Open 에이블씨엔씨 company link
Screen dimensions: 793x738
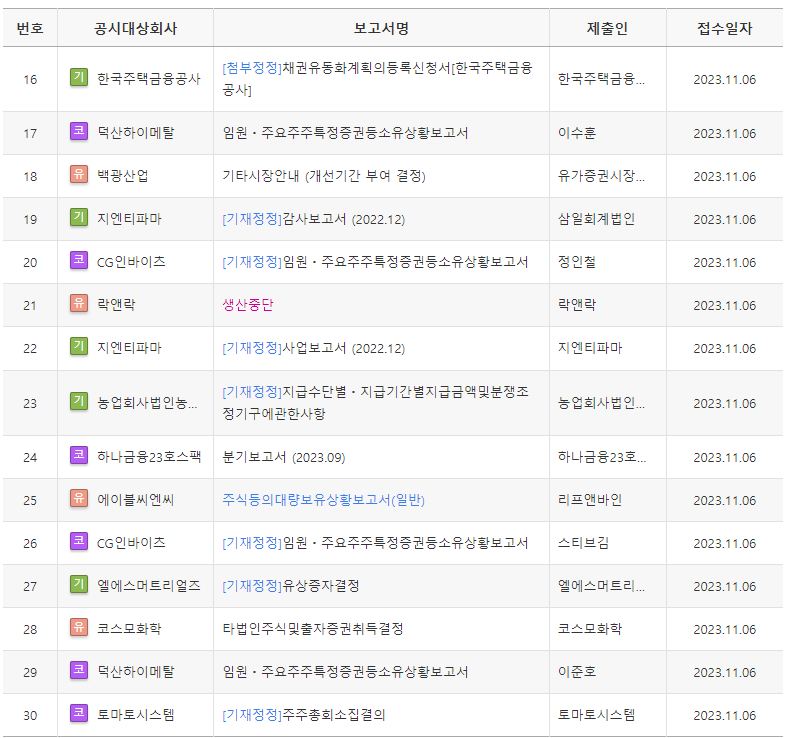tap(136, 500)
